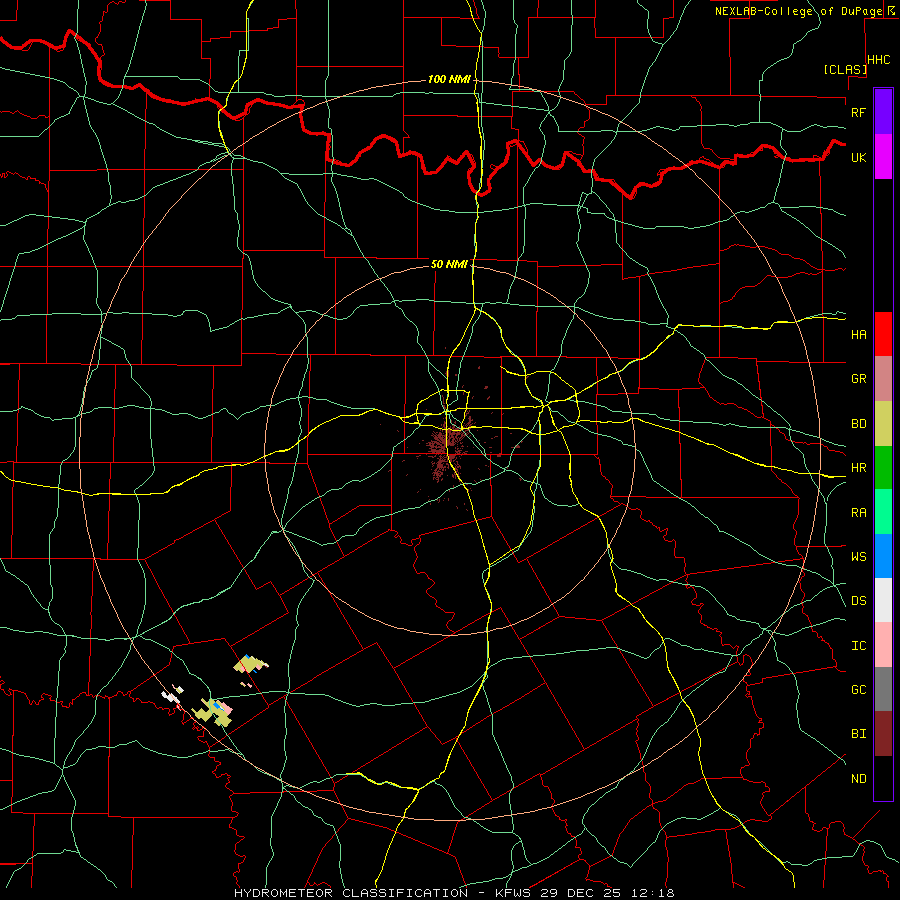Click the DS legend label
The width and height of the screenshot is (900, 900).
tap(858, 600)
